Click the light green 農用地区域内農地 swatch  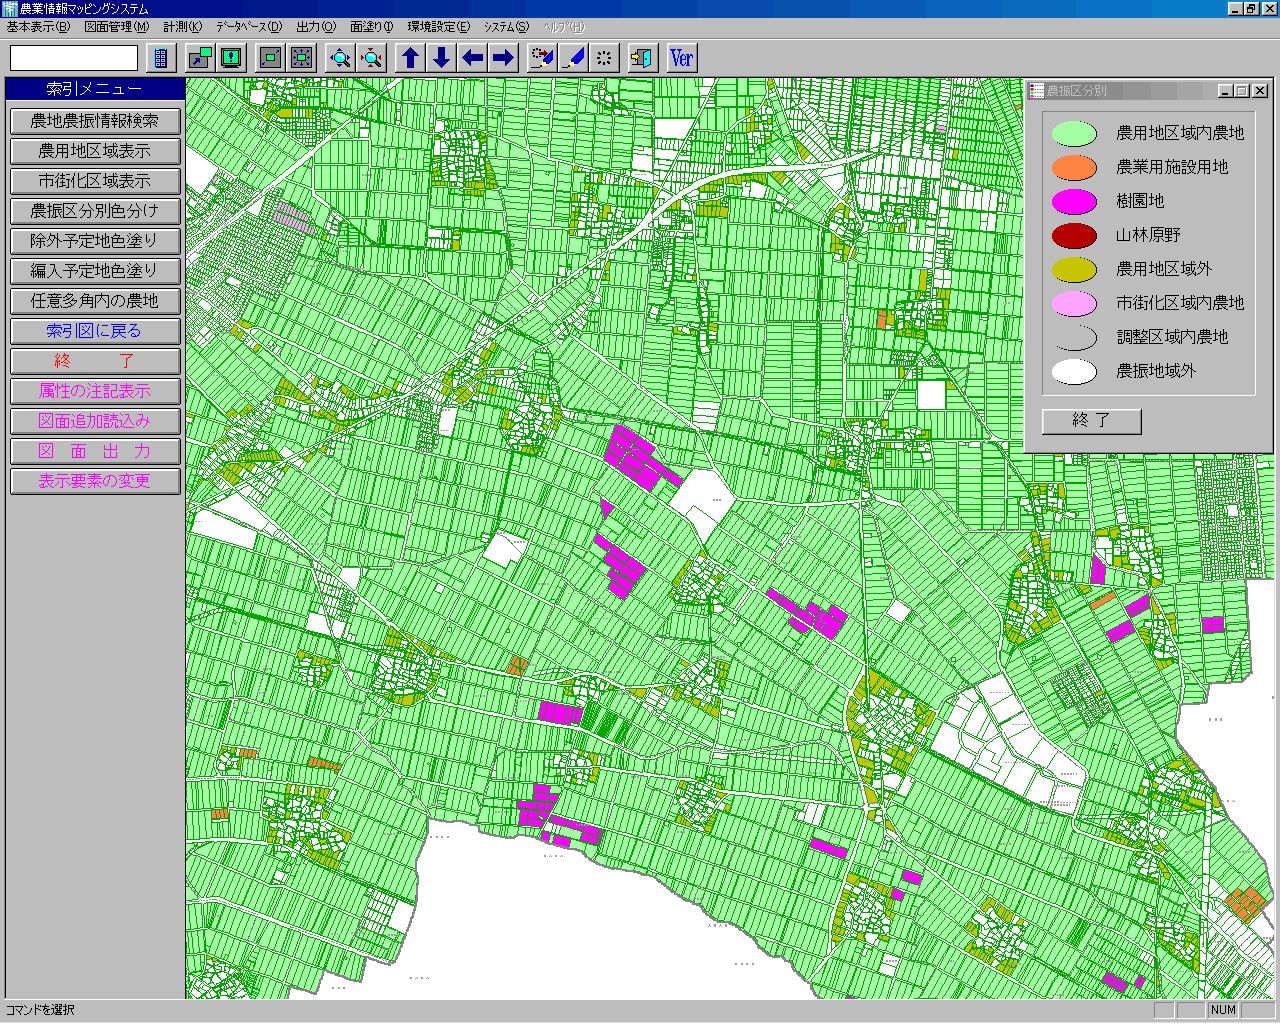1074,133
